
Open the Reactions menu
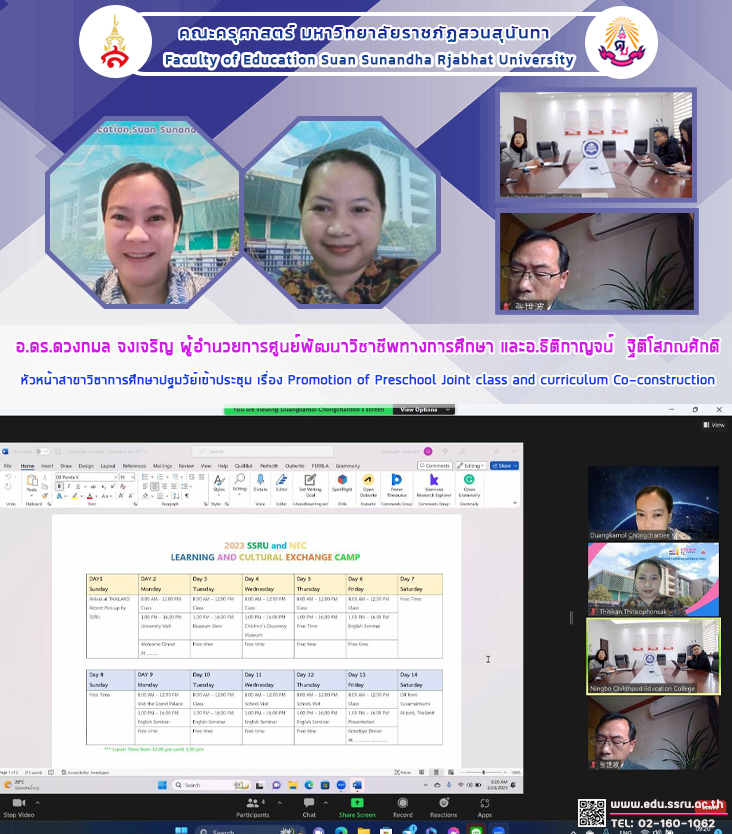coord(443,803)
